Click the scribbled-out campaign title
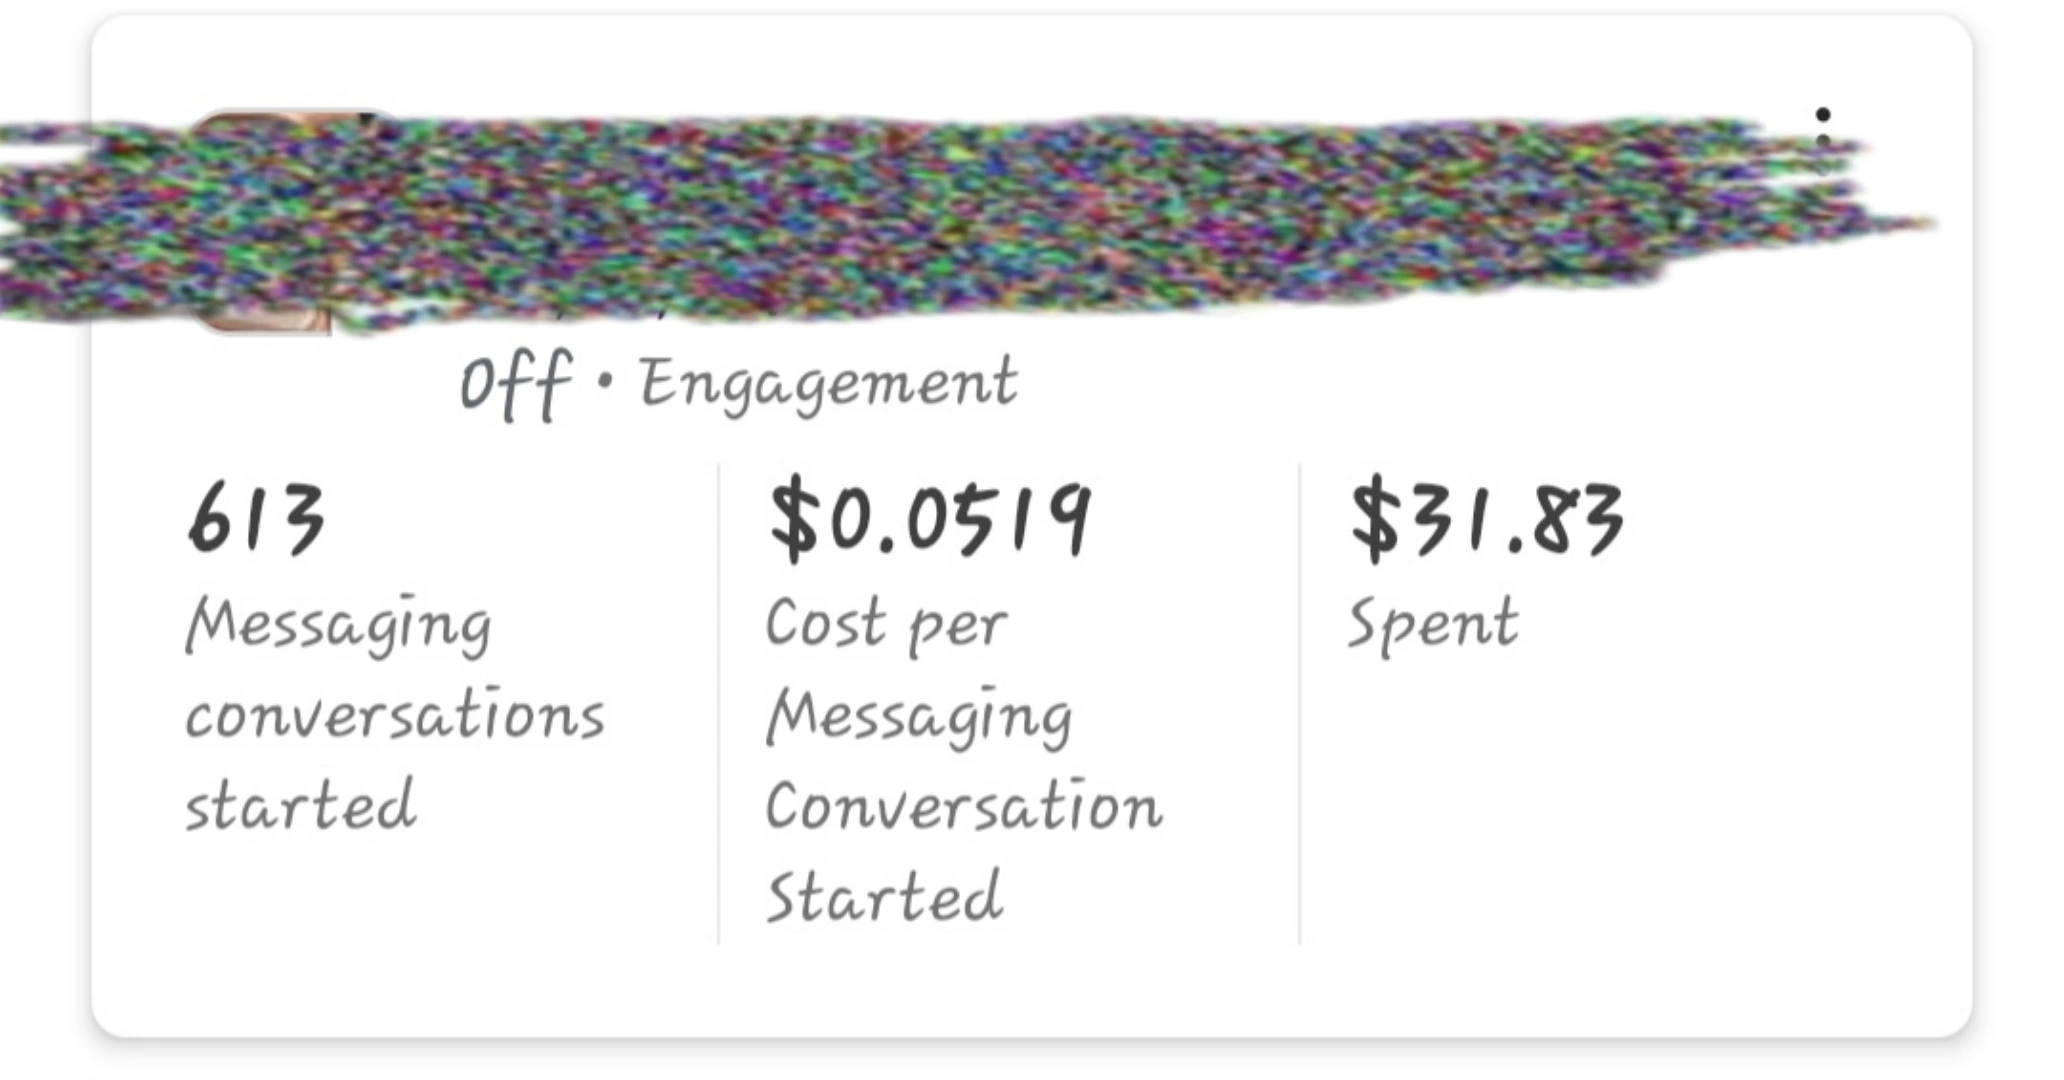This screenshot has width=2064, height=1080. click(x=1000, y=215)
